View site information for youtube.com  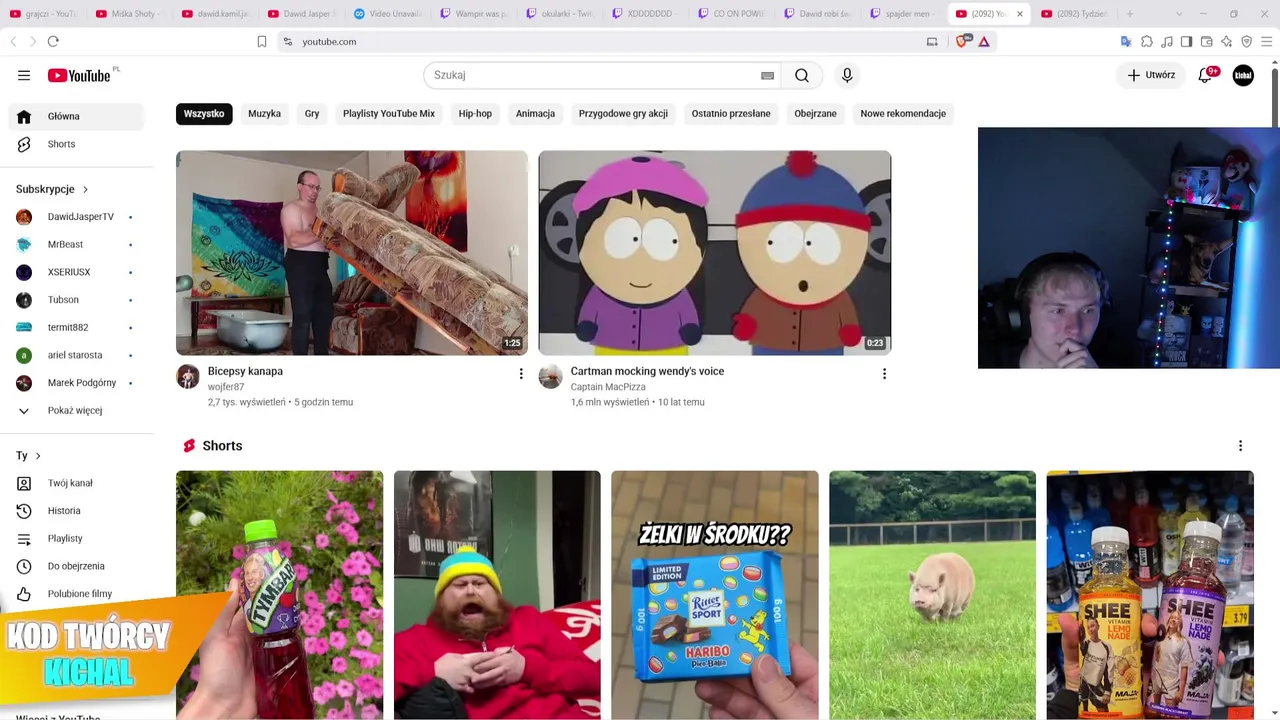tap(288, 41)
